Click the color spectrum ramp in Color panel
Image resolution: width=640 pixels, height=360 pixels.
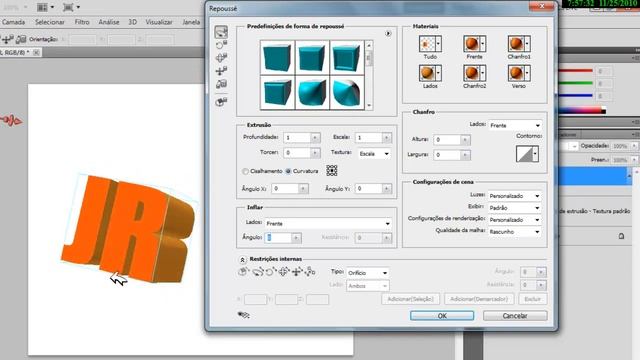coord(582,111)
